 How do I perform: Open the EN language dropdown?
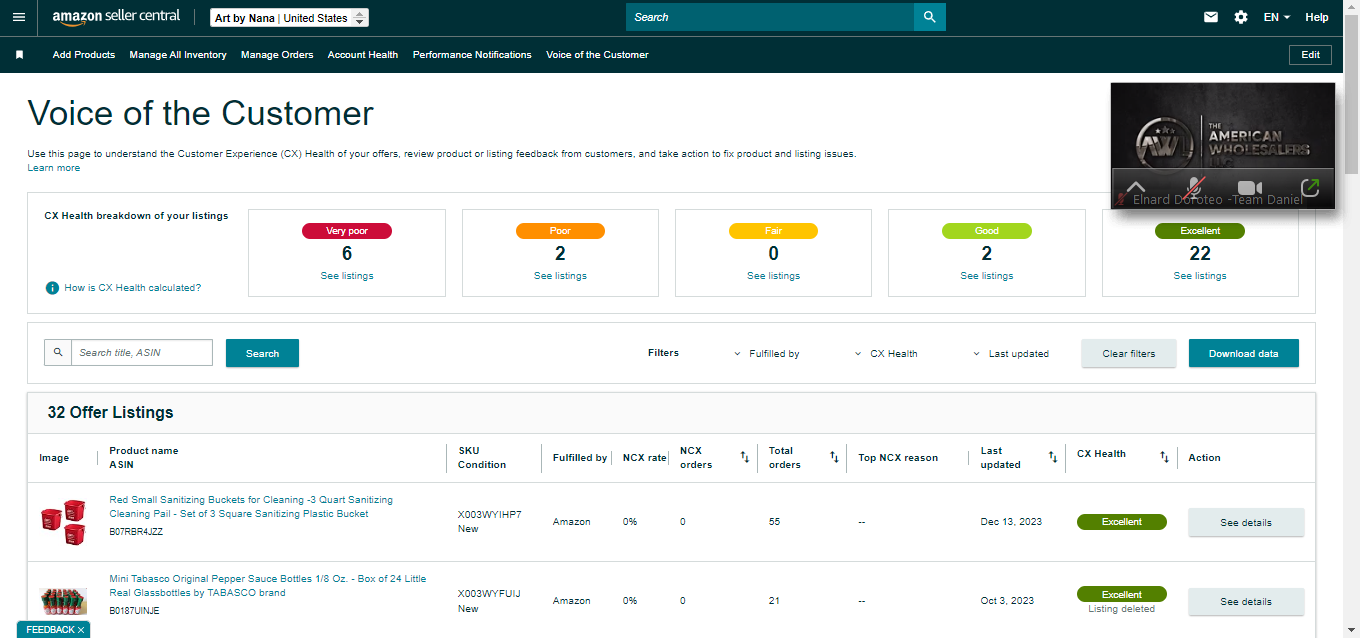(x=1276, y=17)
